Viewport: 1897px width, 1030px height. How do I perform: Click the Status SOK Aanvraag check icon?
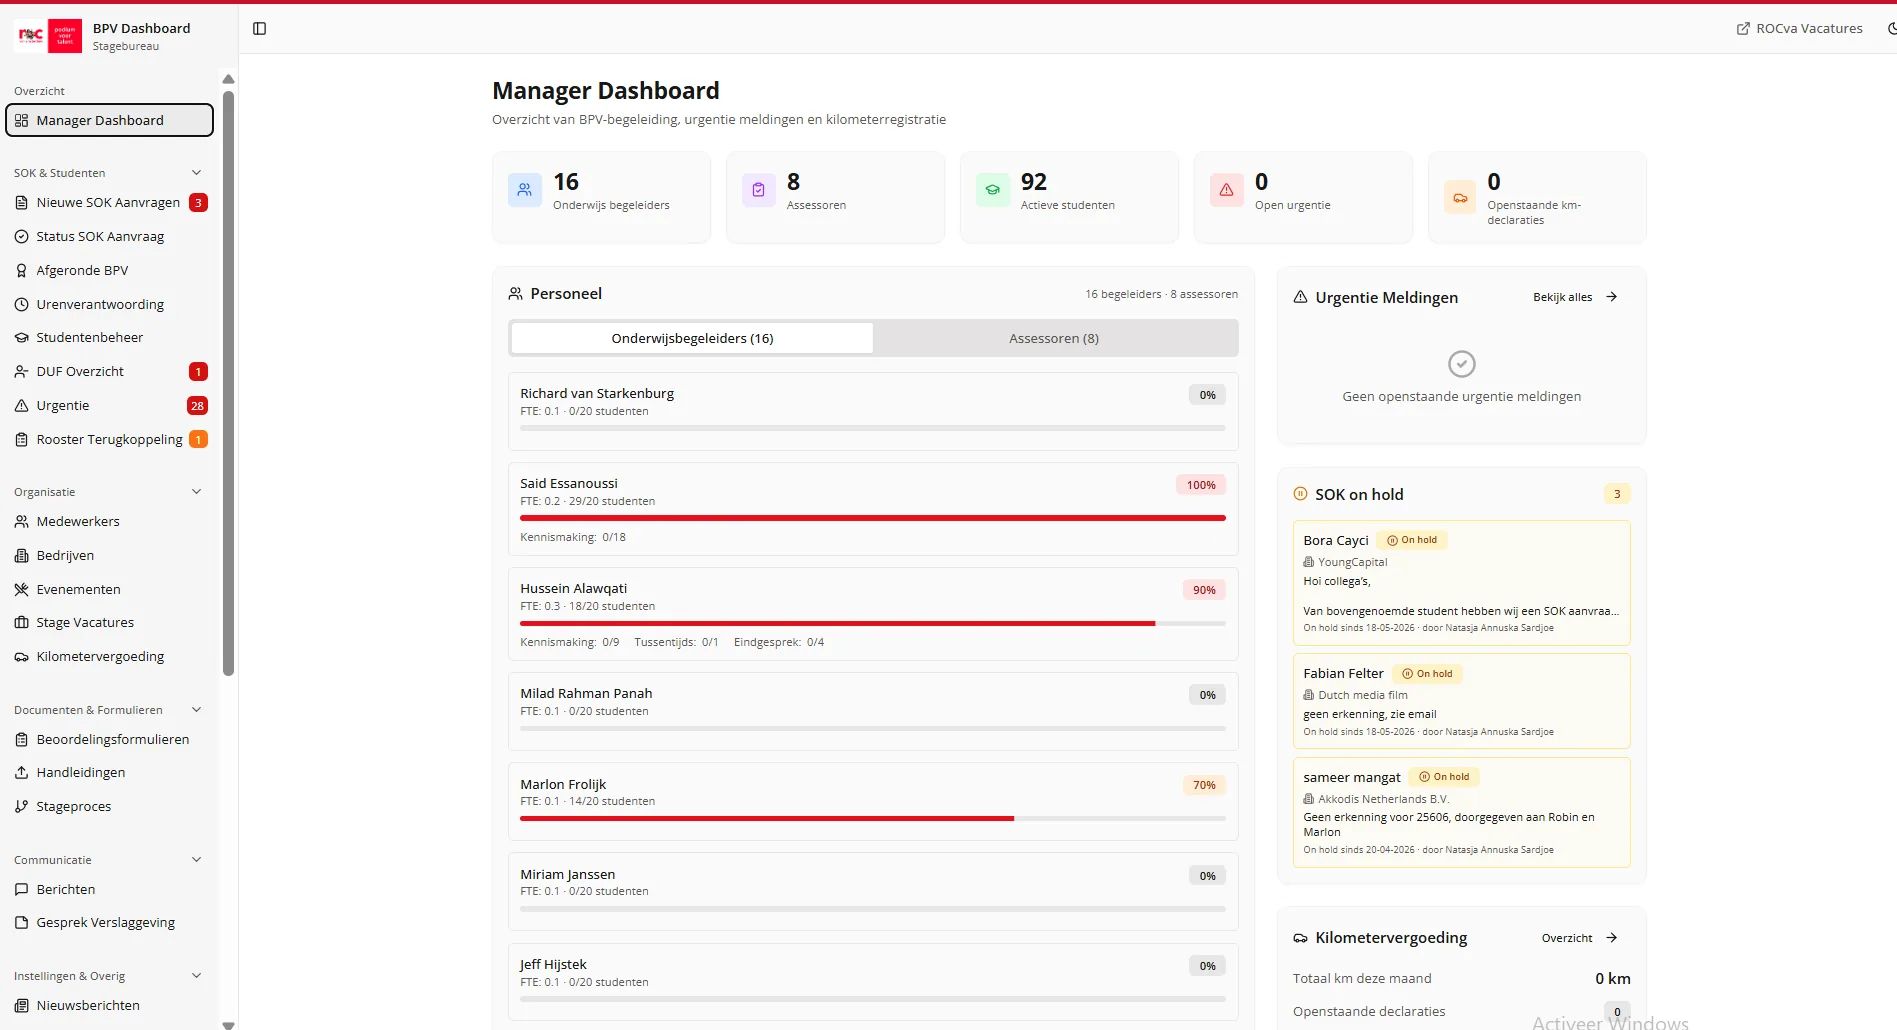pos(21,237)
